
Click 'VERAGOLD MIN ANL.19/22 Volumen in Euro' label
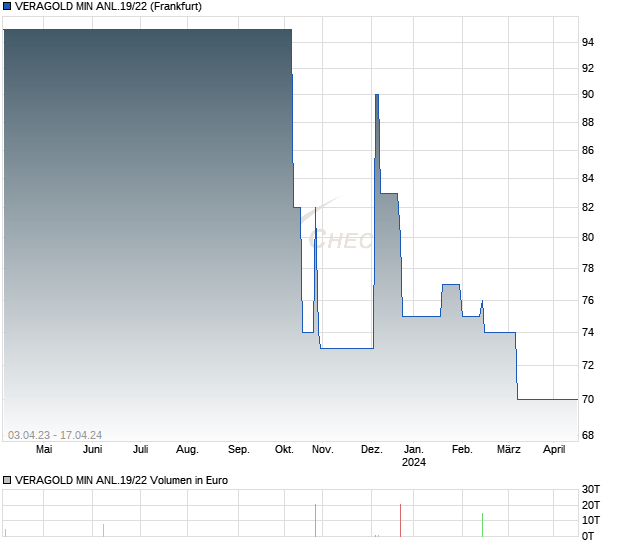point(121,480)
